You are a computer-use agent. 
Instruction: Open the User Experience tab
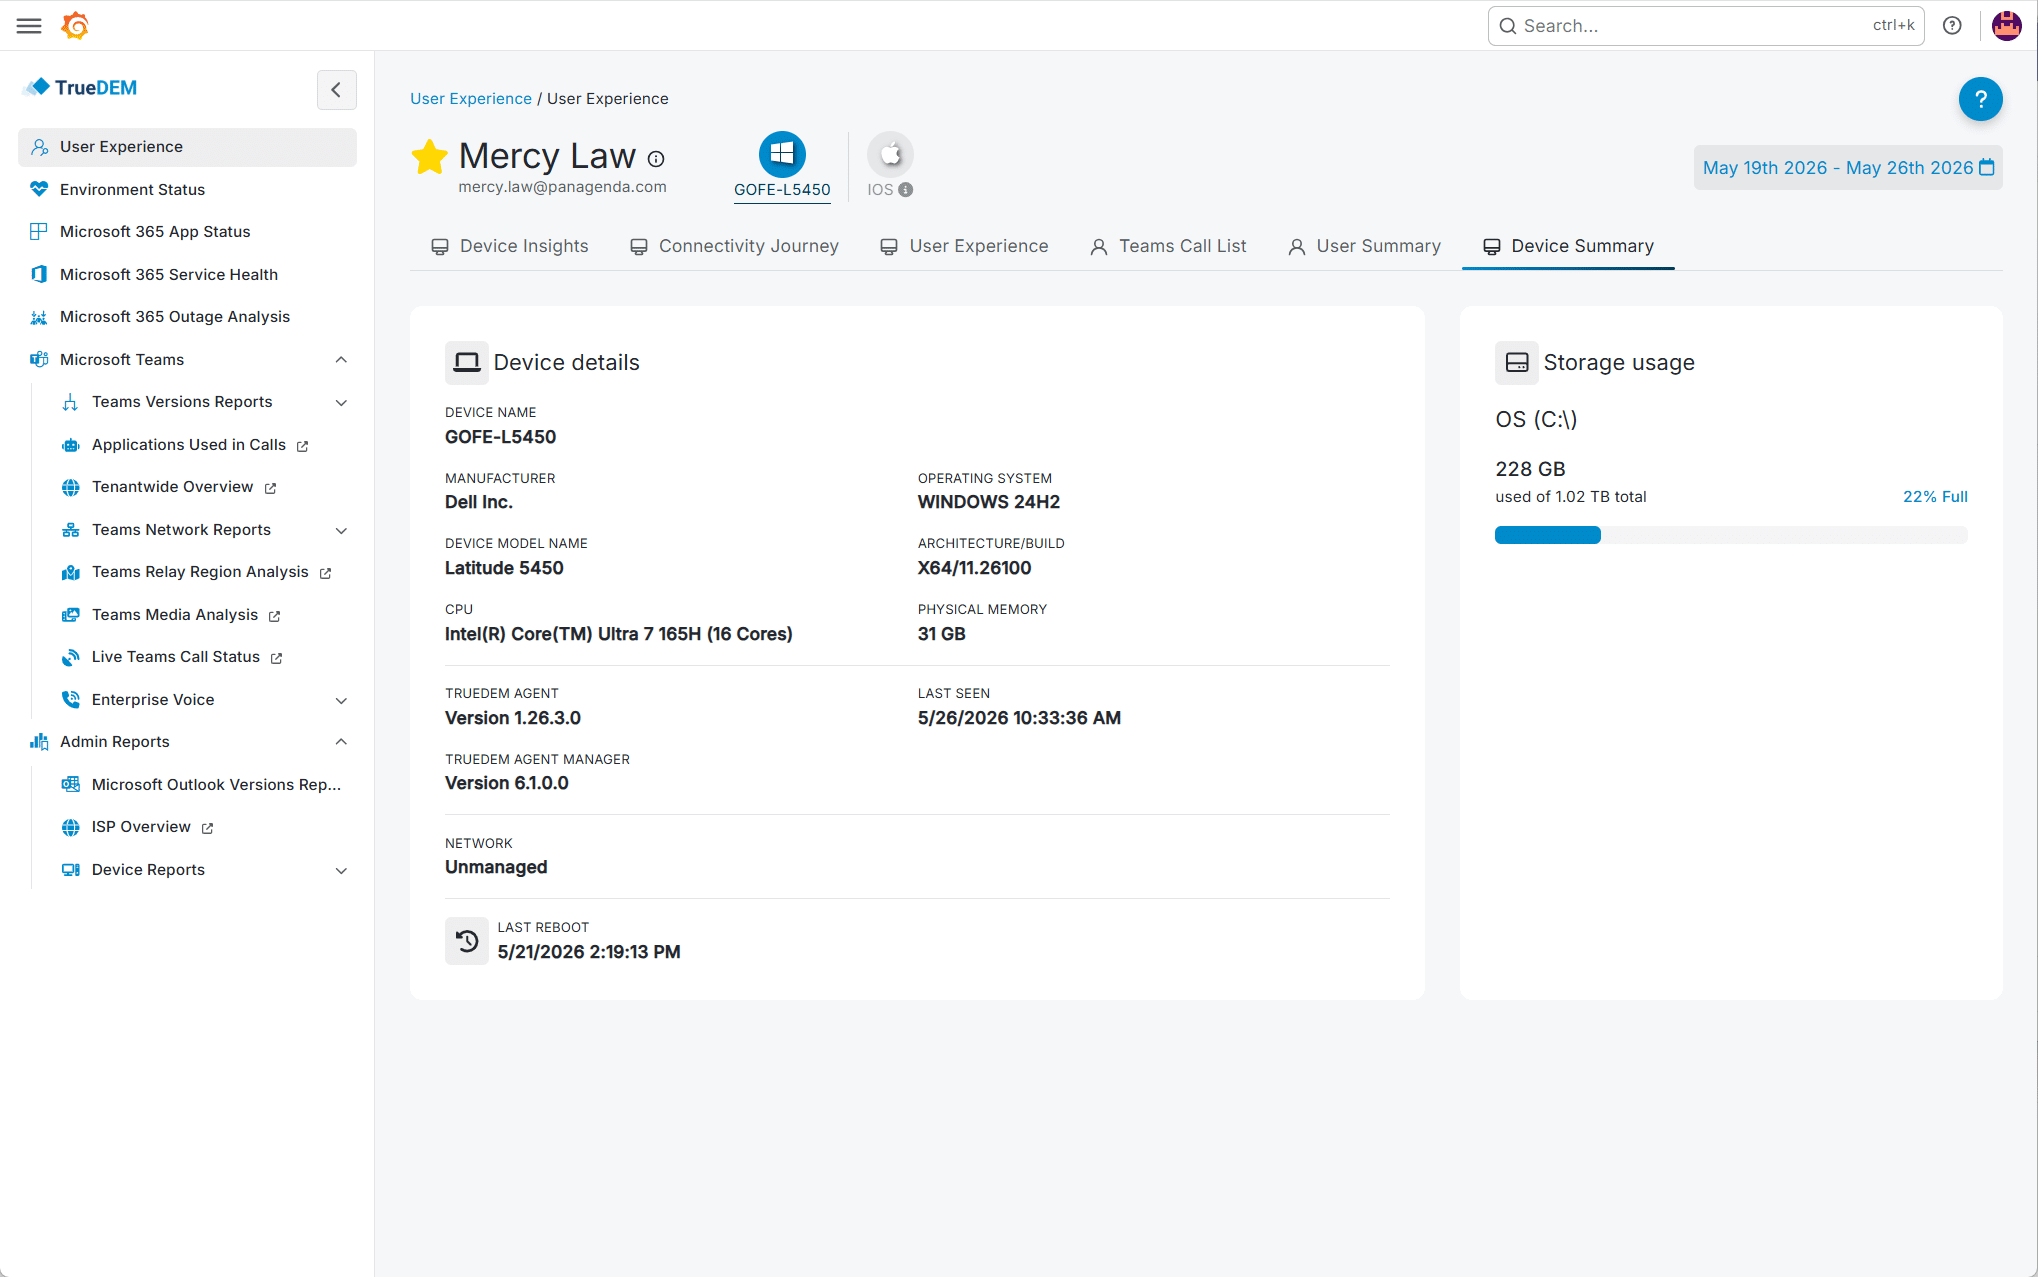pos(965,246)
